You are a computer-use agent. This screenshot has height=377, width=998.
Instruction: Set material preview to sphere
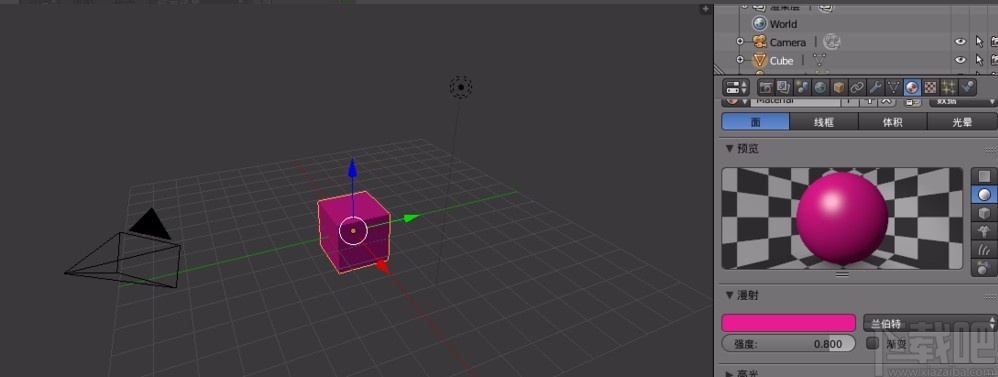(984, 194)
